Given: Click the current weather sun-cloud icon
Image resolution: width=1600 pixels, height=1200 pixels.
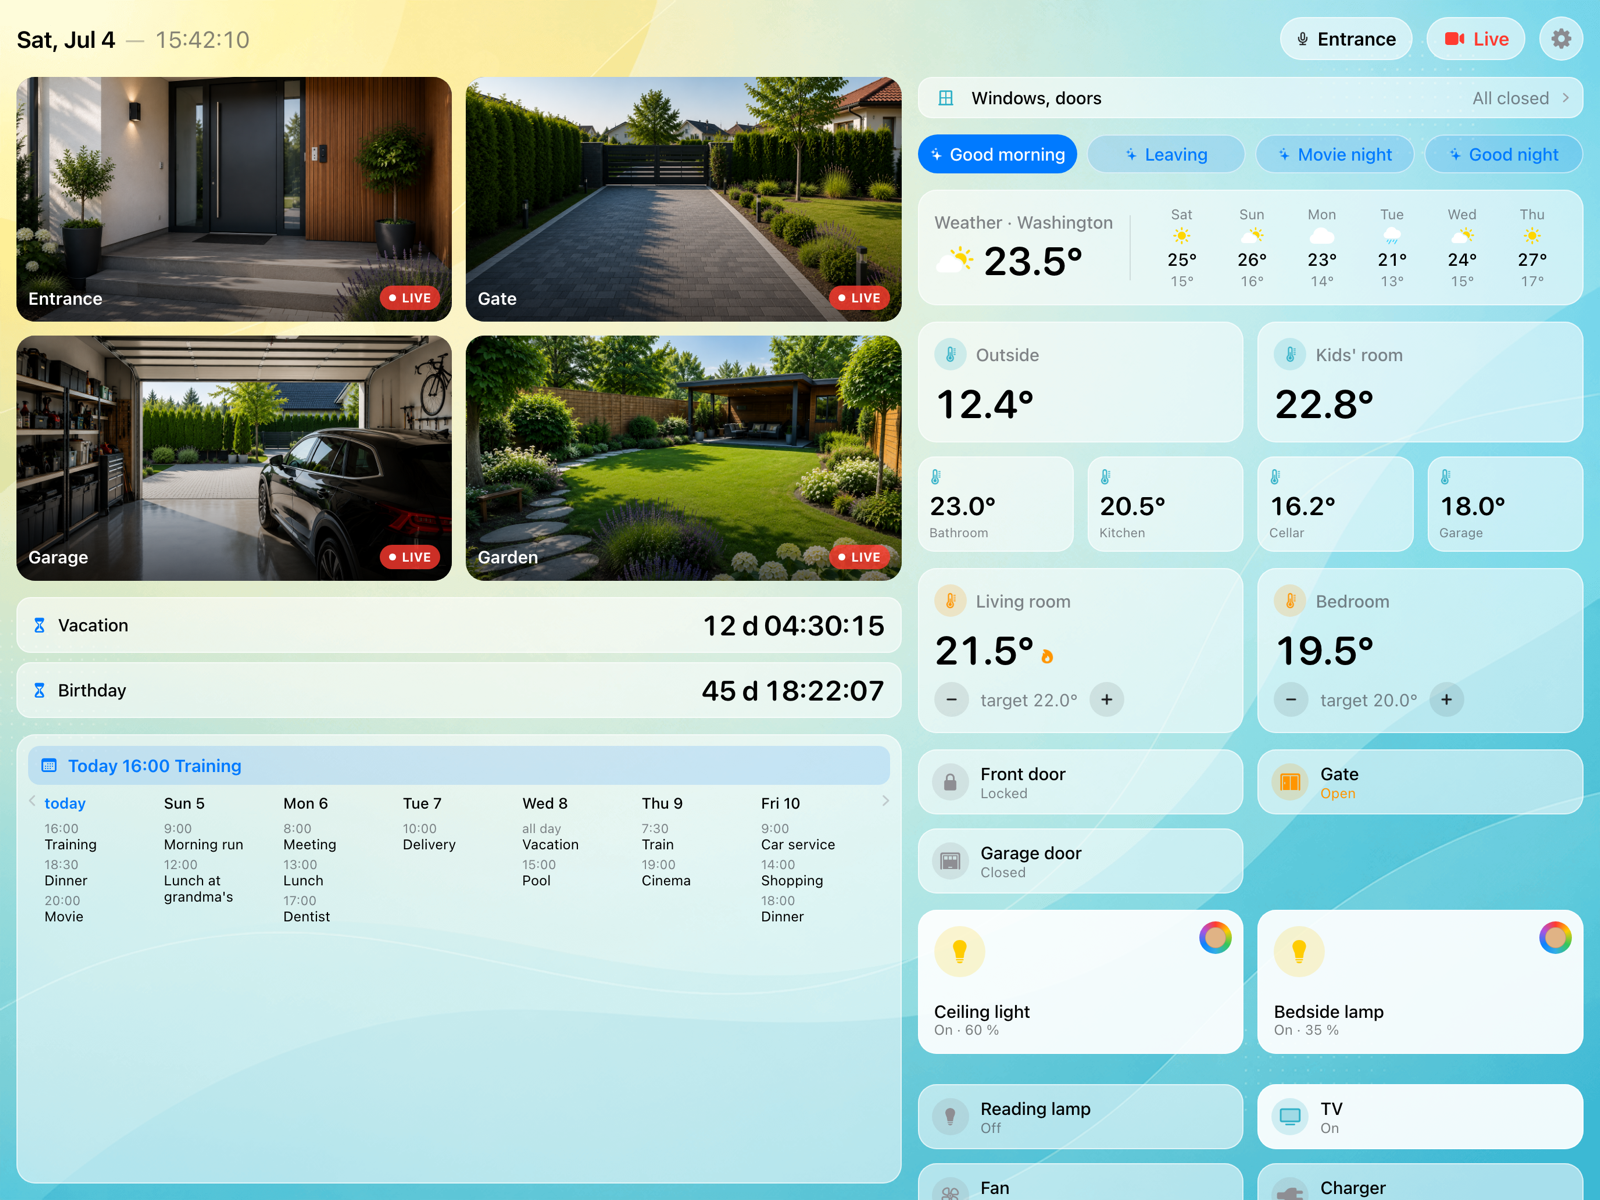Looking at the screenshot, I should point(955,260).
